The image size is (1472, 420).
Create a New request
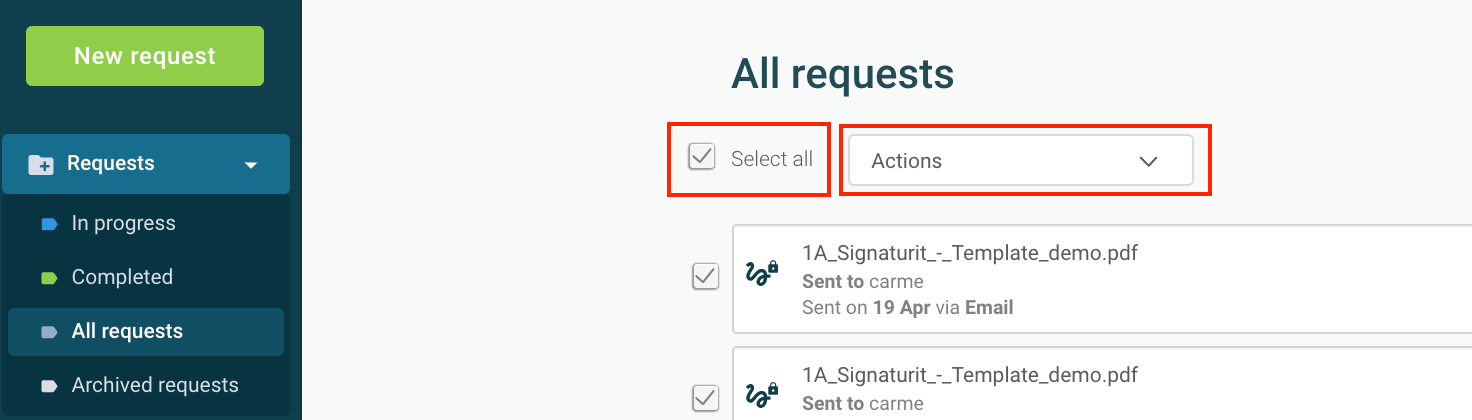[145, 56]
